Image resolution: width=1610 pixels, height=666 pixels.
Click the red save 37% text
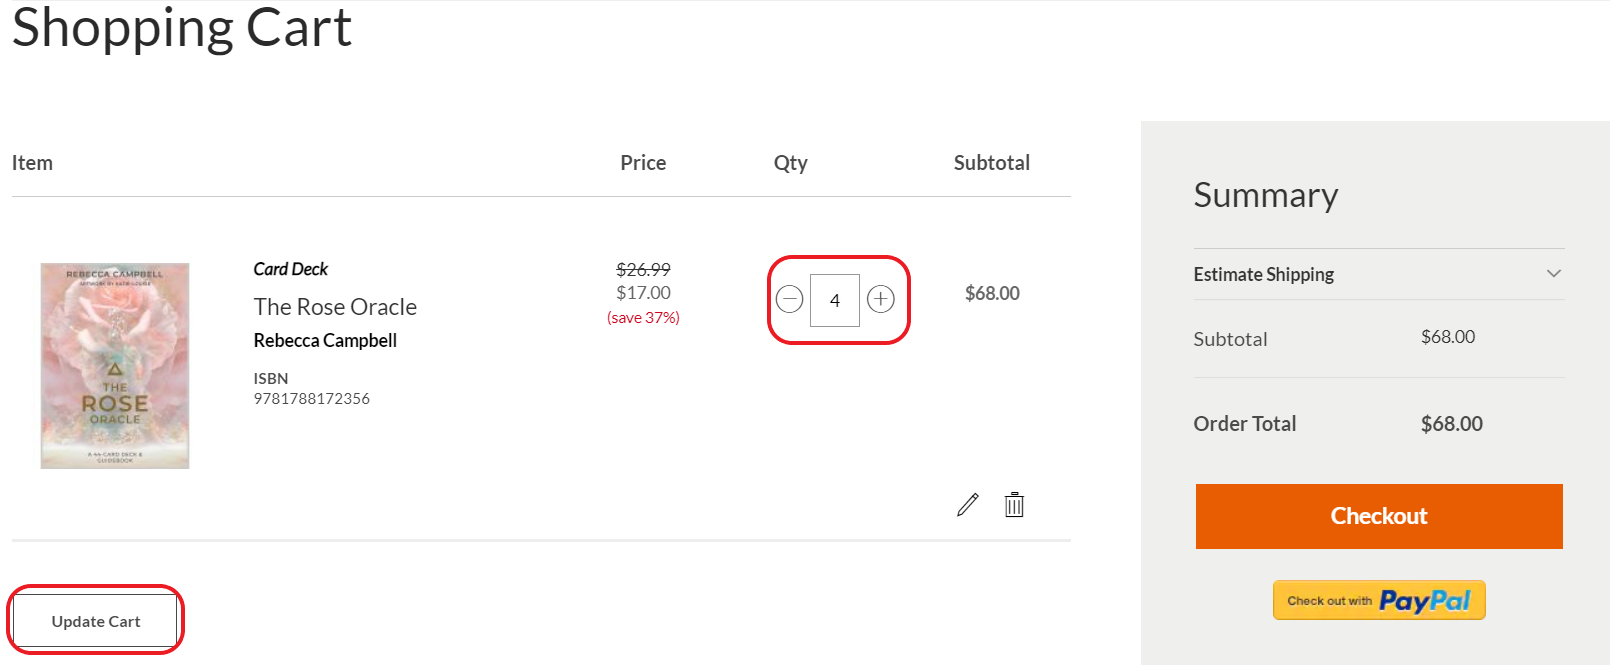(x=643, y=318)
